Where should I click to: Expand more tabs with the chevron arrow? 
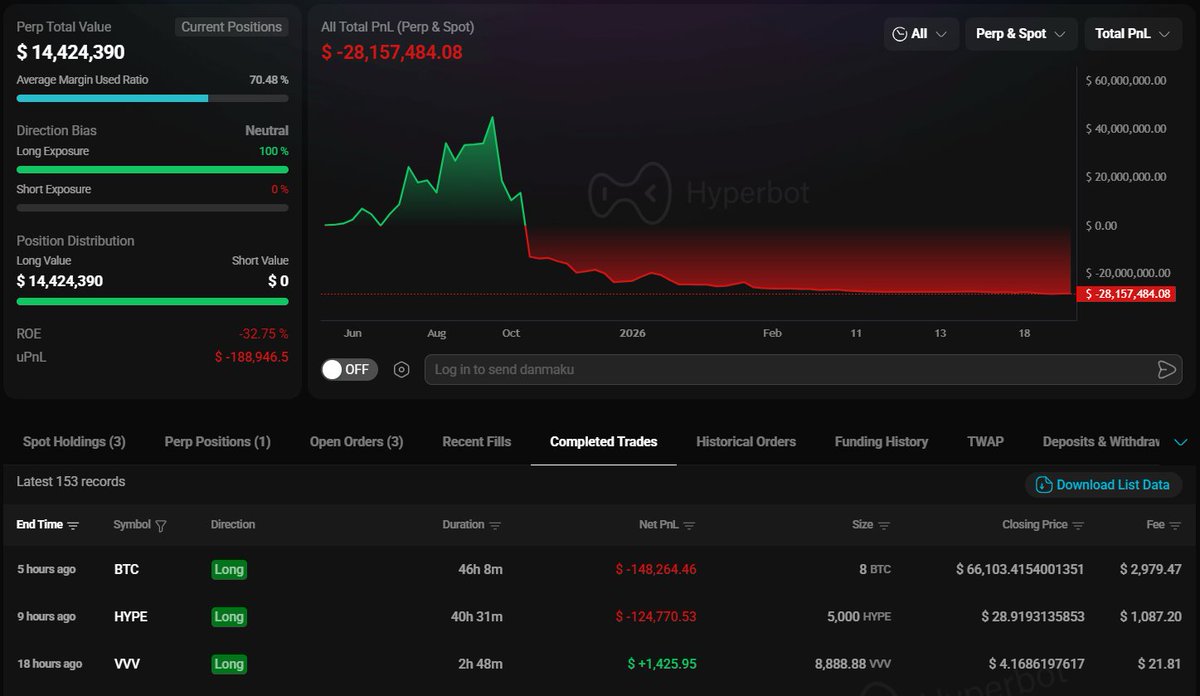coord(1180,442)
